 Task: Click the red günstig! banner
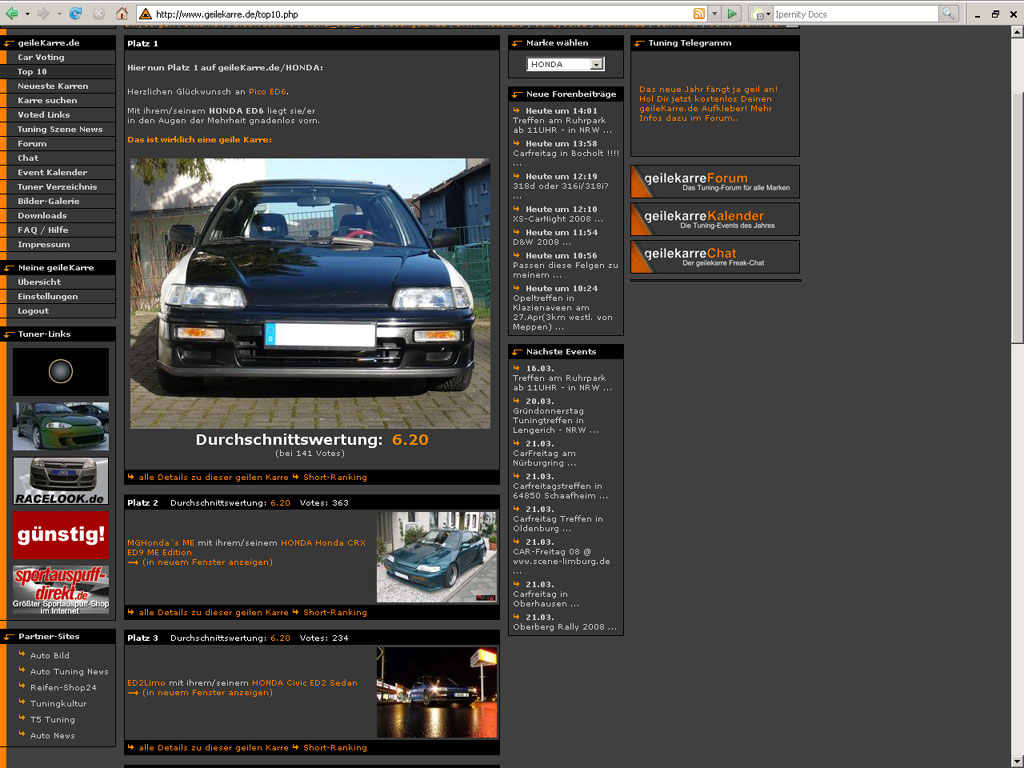pos(61,536)
